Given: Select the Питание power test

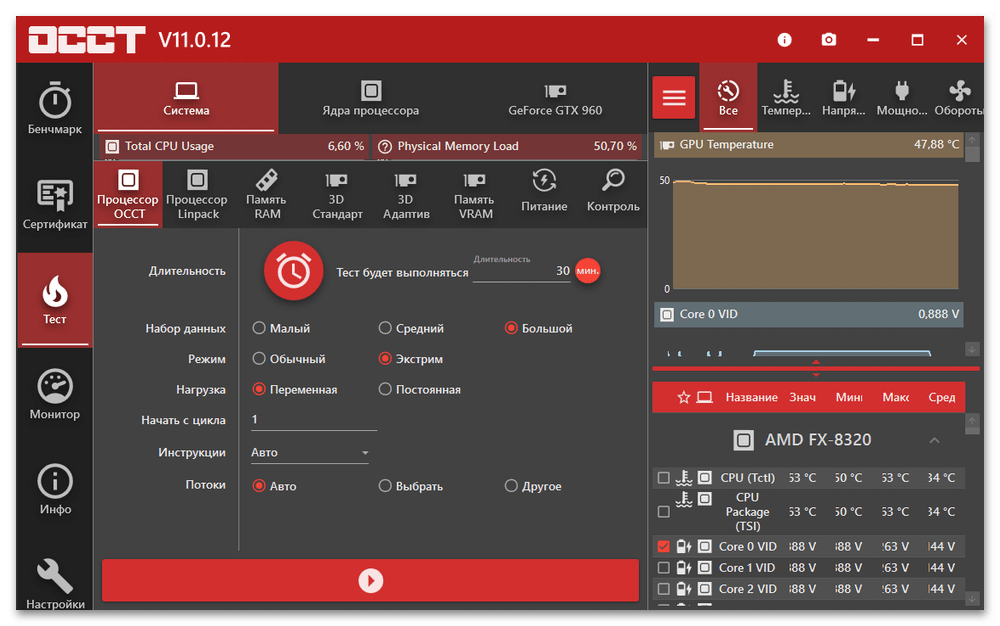Looking at the screenshot, I should [x=544, y=192].
